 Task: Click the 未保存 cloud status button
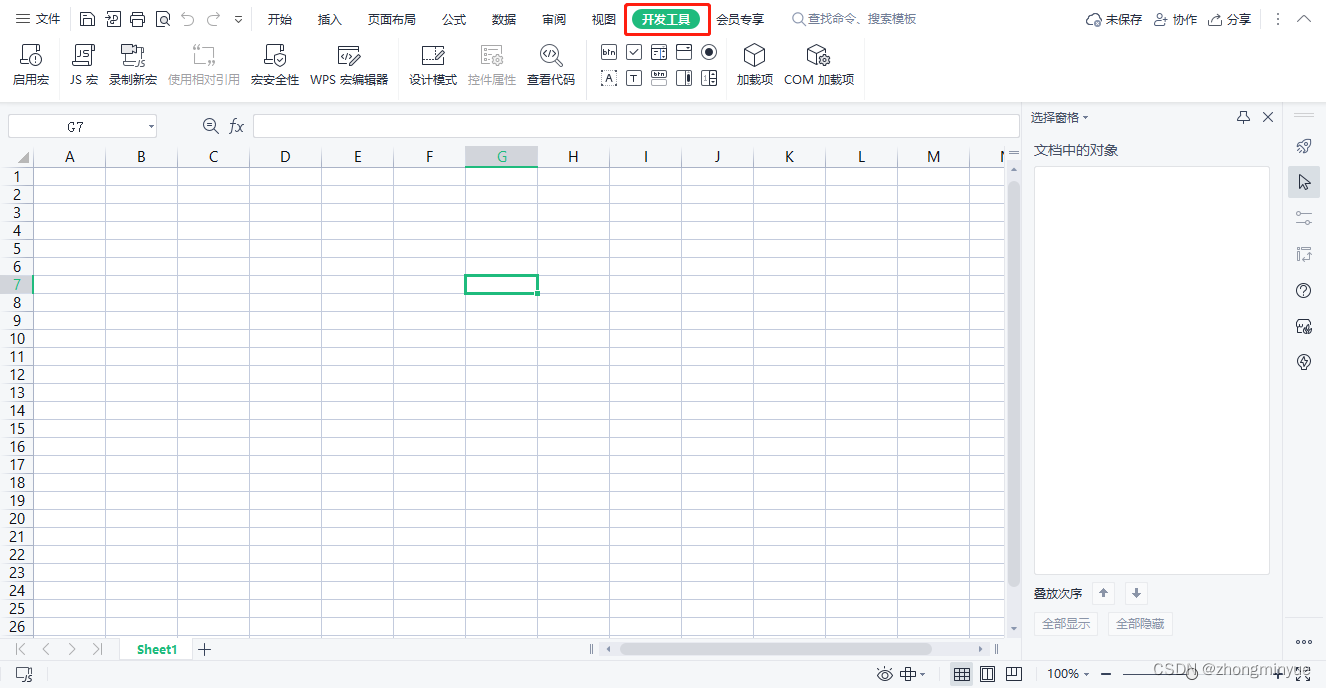tap(1114, 19)
